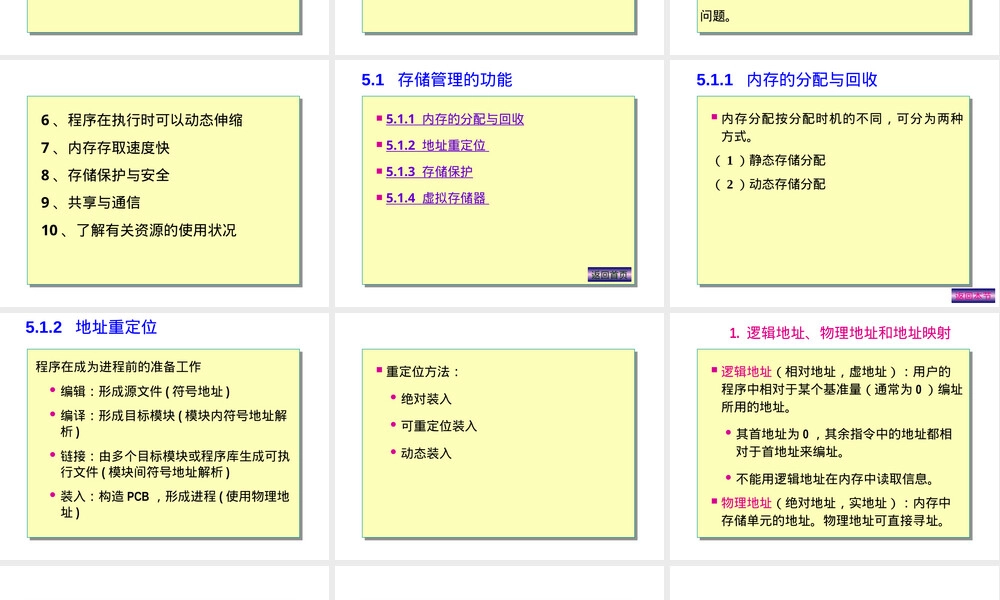The image size is (1000, 600).
Task: Click the bullet 编译：形成目标模块
Action: click(x=173, y=423)
